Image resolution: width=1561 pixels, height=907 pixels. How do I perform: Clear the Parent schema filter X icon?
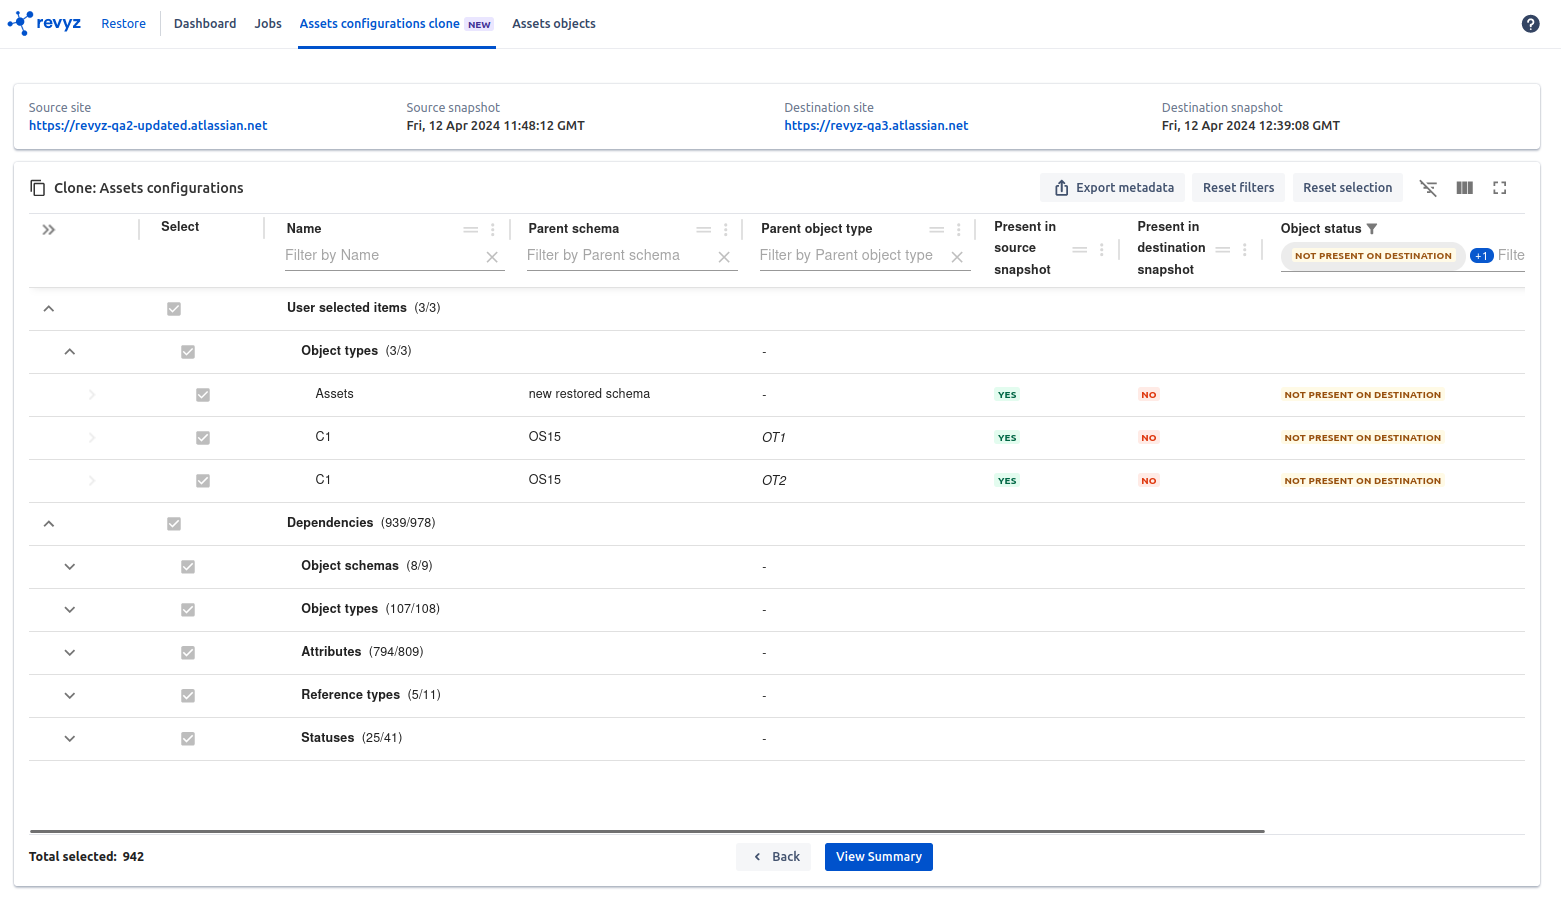(x=724, y=257)
